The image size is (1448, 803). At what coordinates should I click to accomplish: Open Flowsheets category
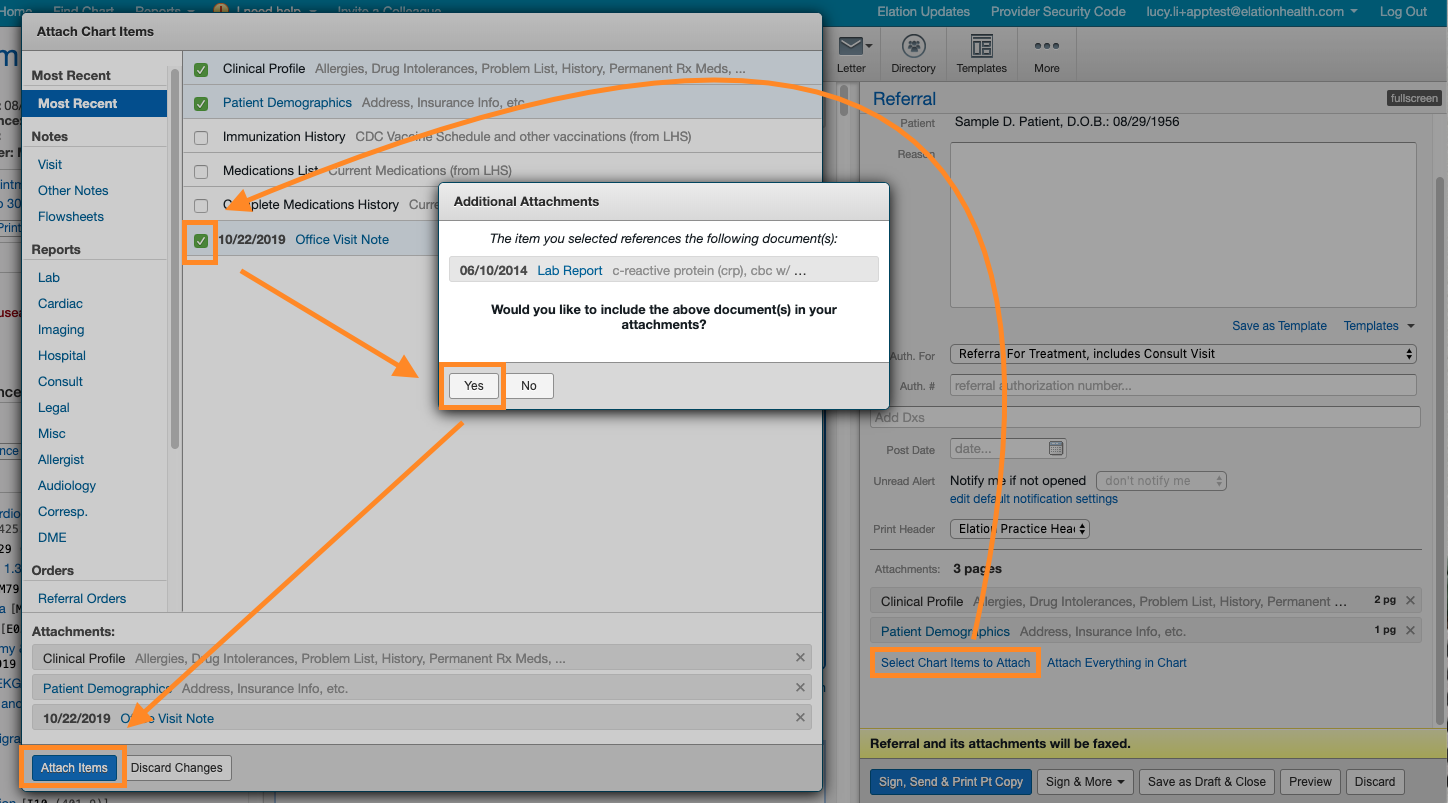(71, 216)
